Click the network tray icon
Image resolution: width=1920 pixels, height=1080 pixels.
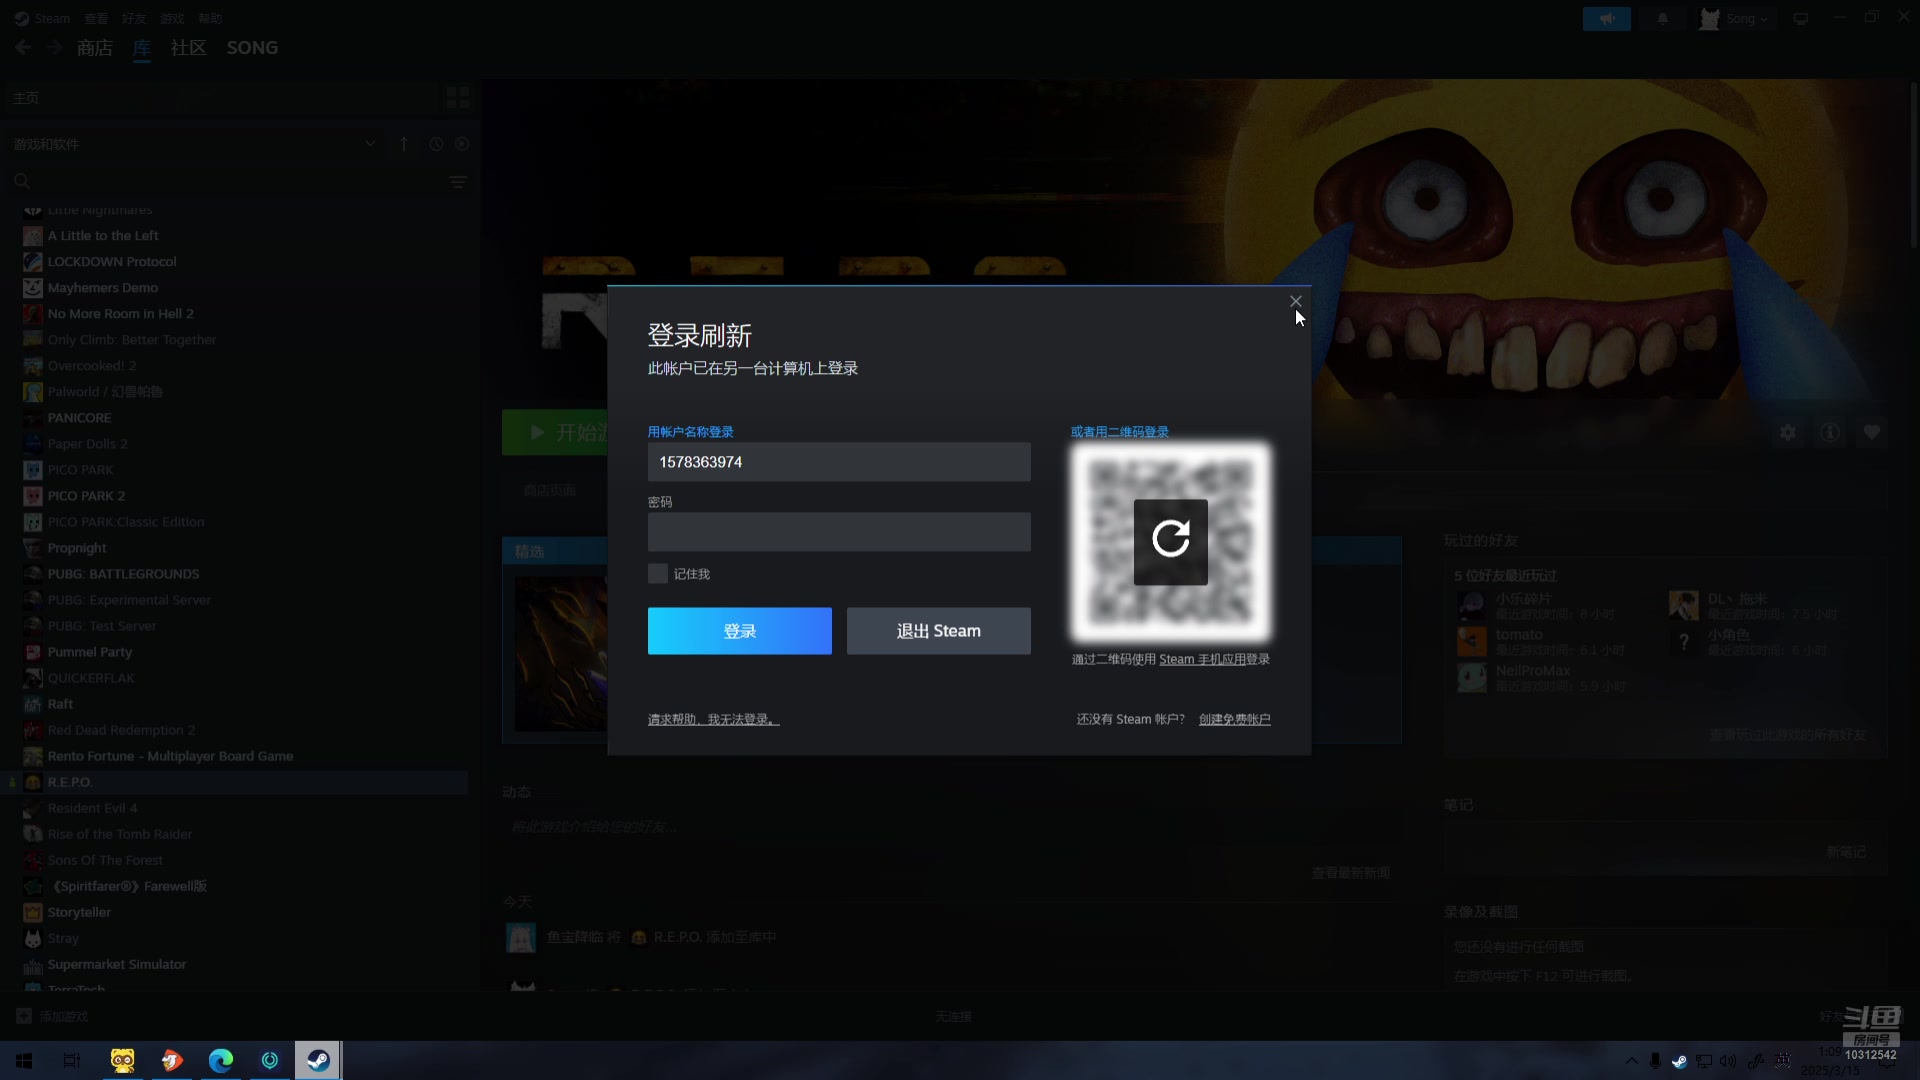tap(1703, 1061)
